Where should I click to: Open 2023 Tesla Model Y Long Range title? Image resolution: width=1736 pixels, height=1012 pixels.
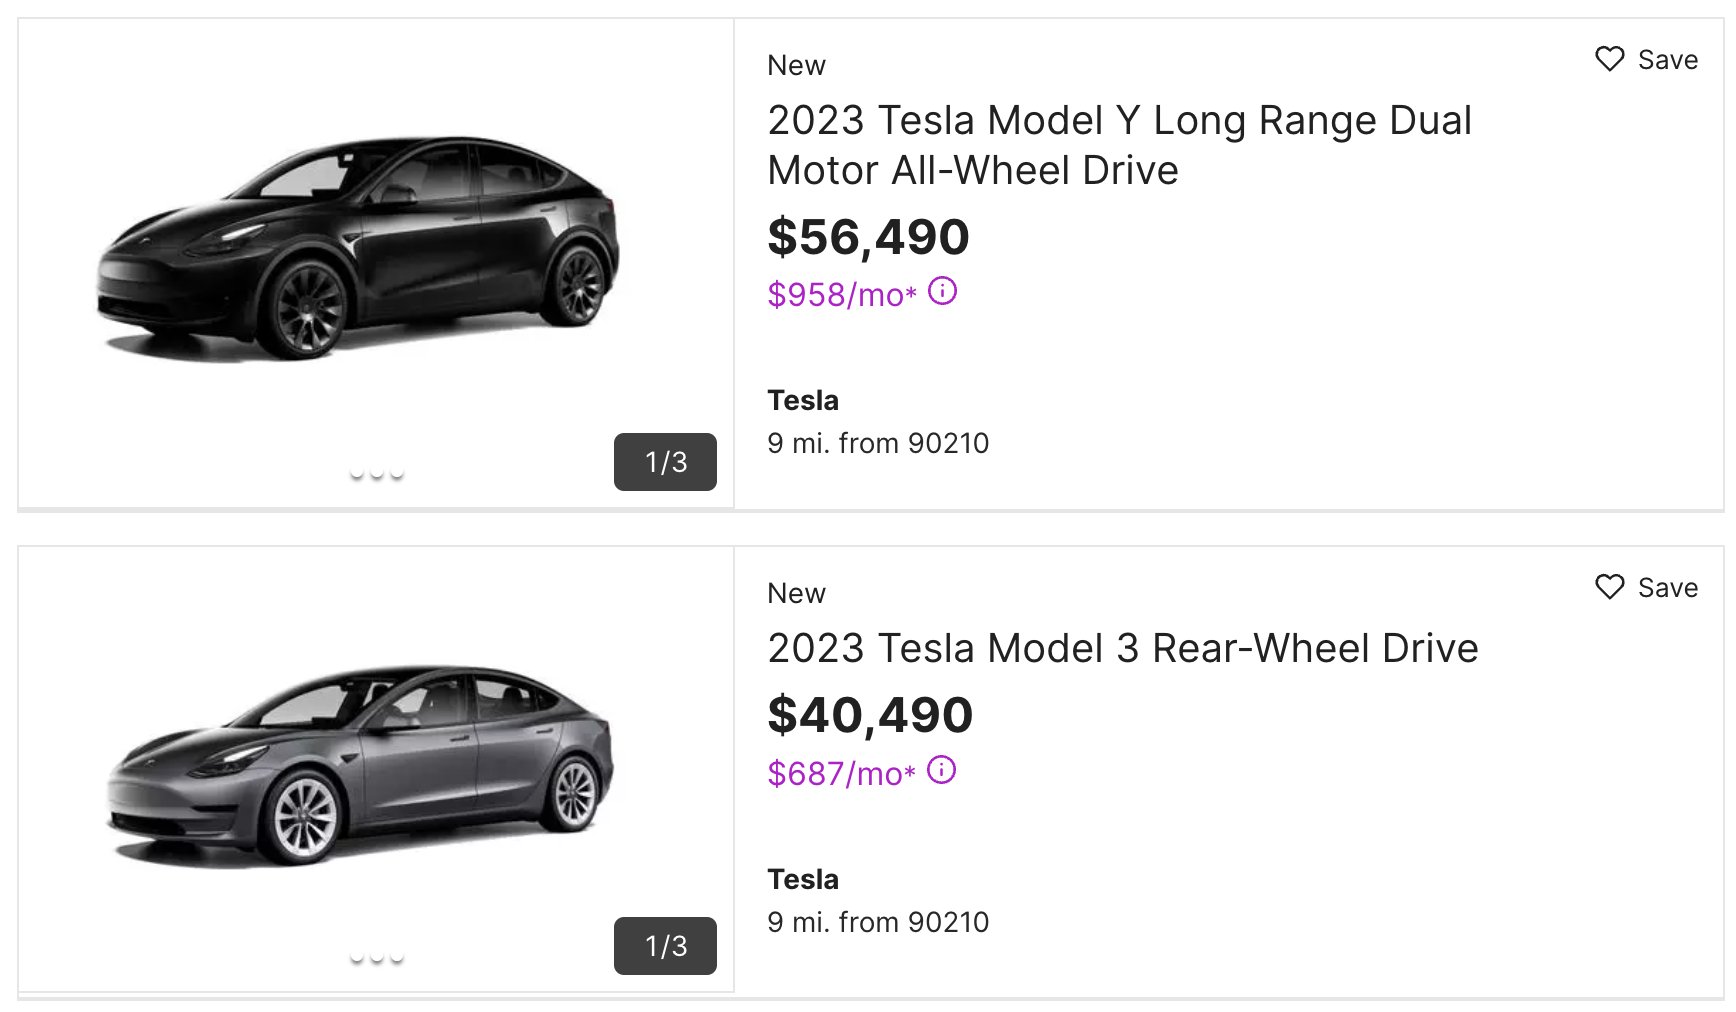point(1119,145)
